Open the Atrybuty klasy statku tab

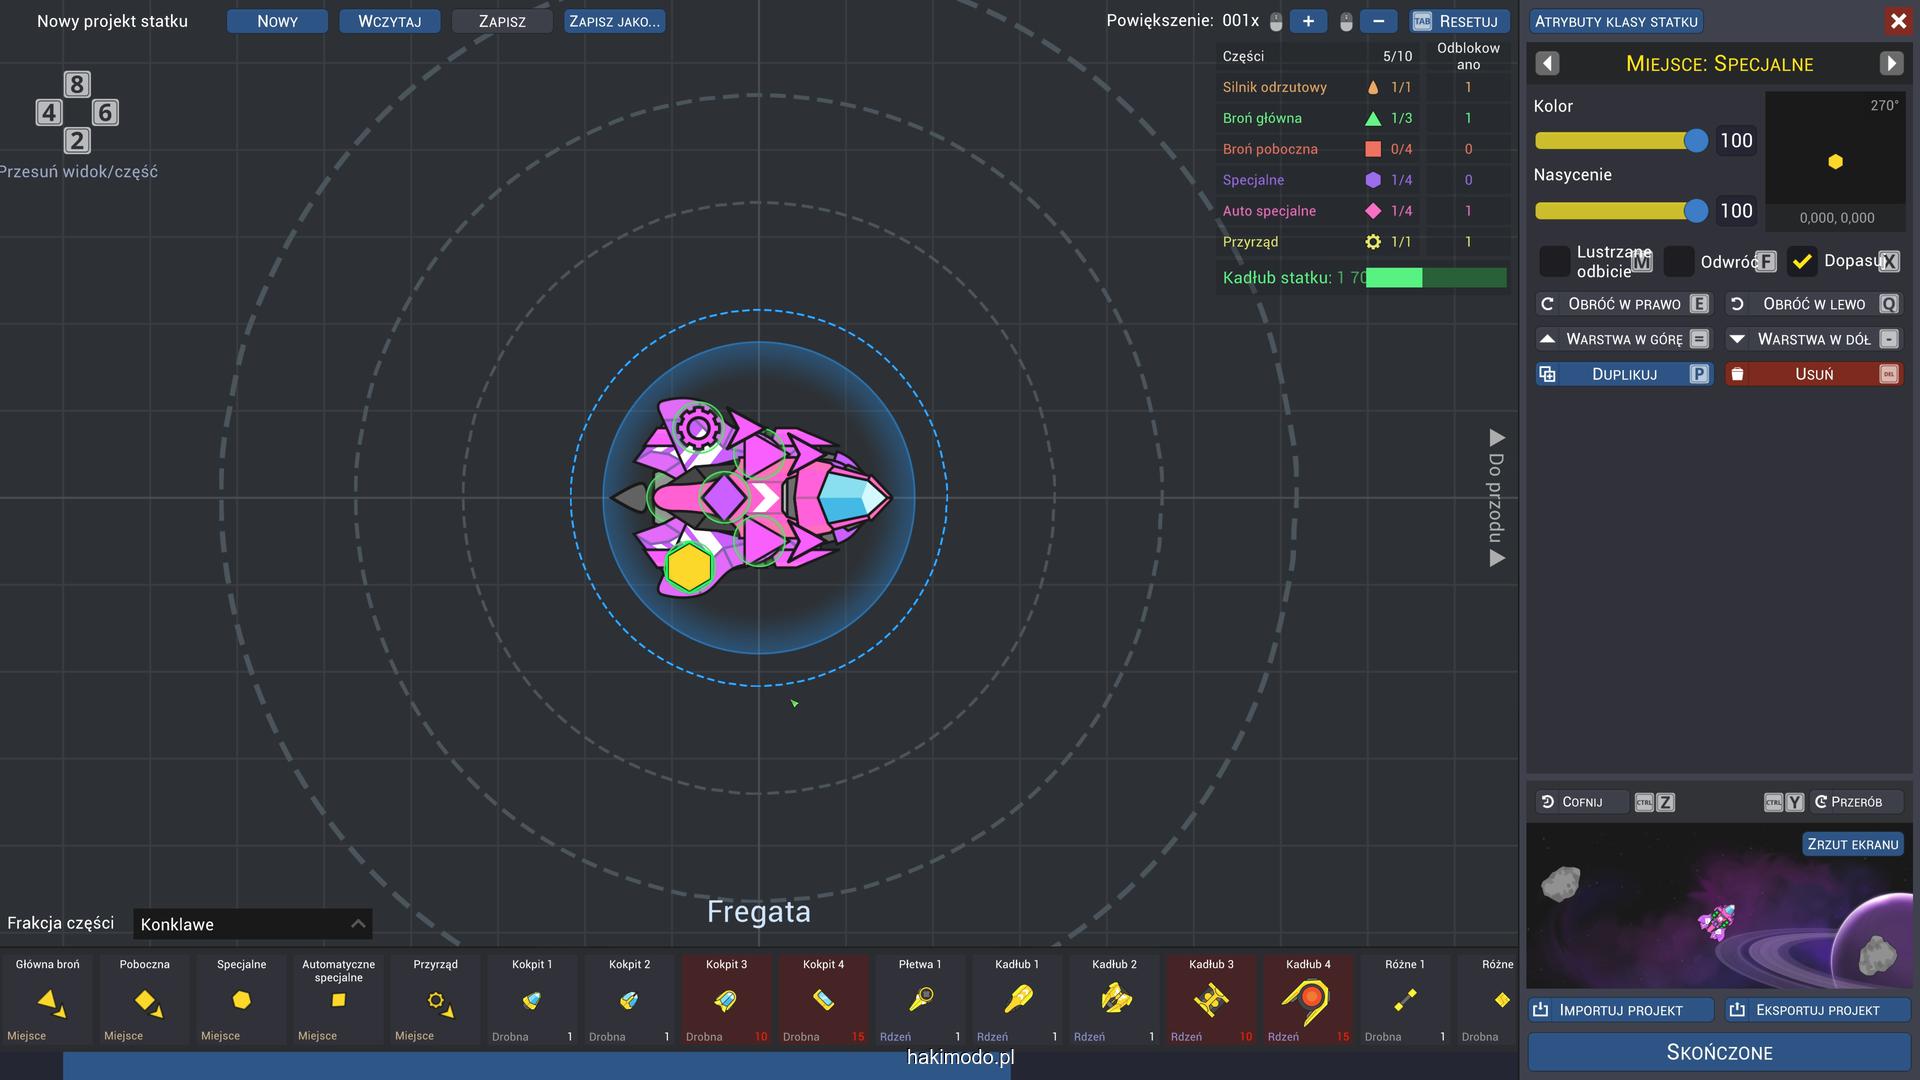(1616, 21)
